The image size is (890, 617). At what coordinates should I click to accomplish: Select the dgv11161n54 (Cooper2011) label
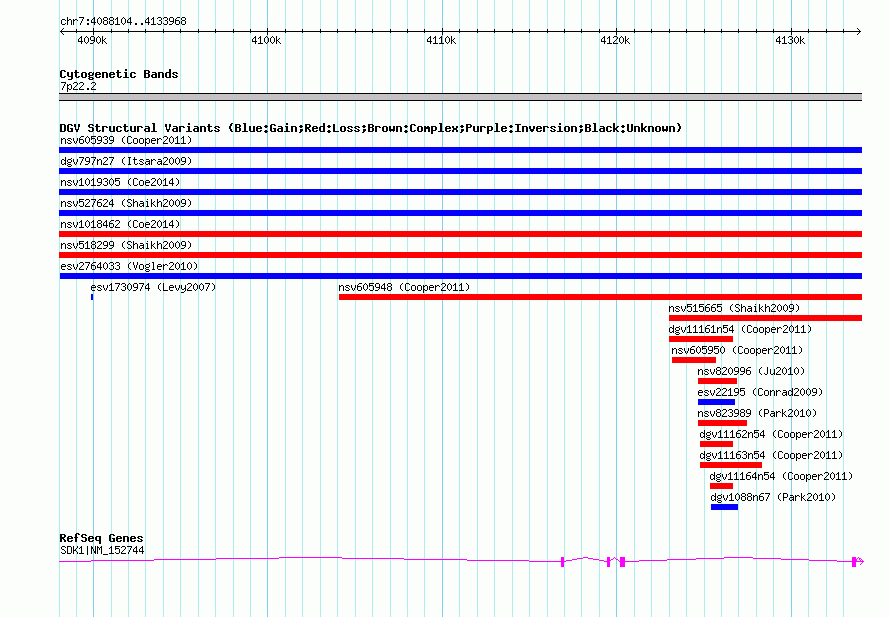(x=740, y=329)
